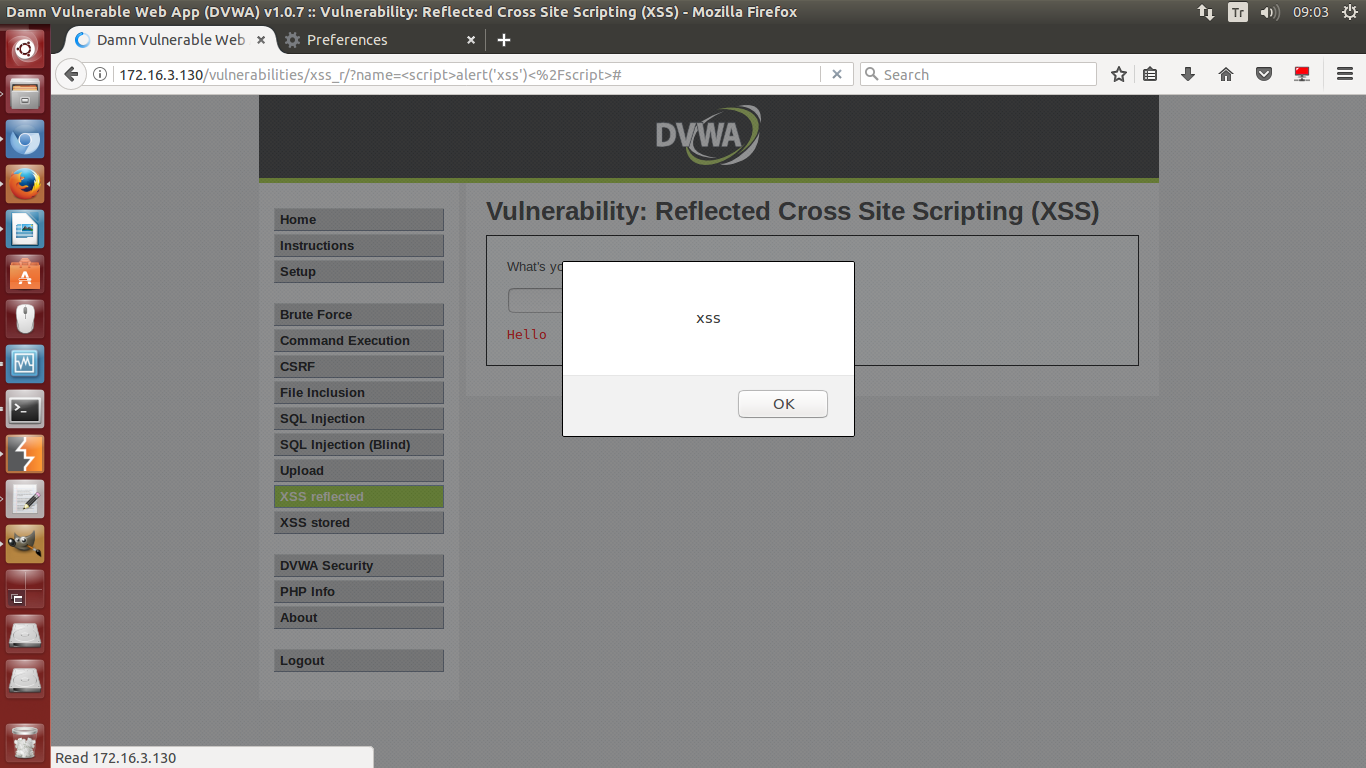Click the X stop button in address bar
The height and width of the screenshot is (768, 1366).
tap(837, 74)
